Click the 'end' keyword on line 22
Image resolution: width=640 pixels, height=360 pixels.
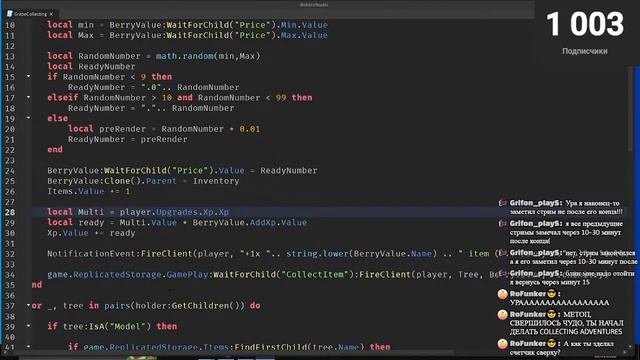tap(55, 149)
